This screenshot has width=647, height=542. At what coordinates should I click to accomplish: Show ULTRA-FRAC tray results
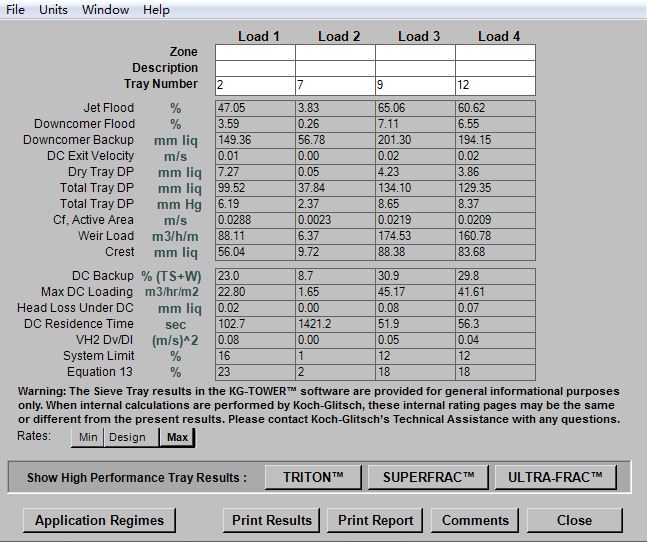point(555,477)
